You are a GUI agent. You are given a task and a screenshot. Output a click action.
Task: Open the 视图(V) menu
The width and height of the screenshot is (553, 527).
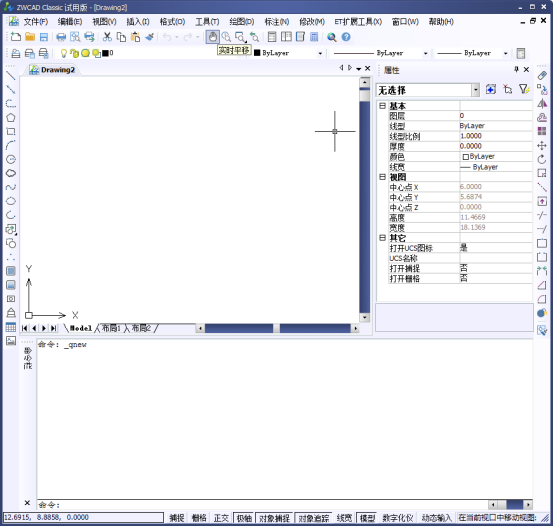point(104,22)
